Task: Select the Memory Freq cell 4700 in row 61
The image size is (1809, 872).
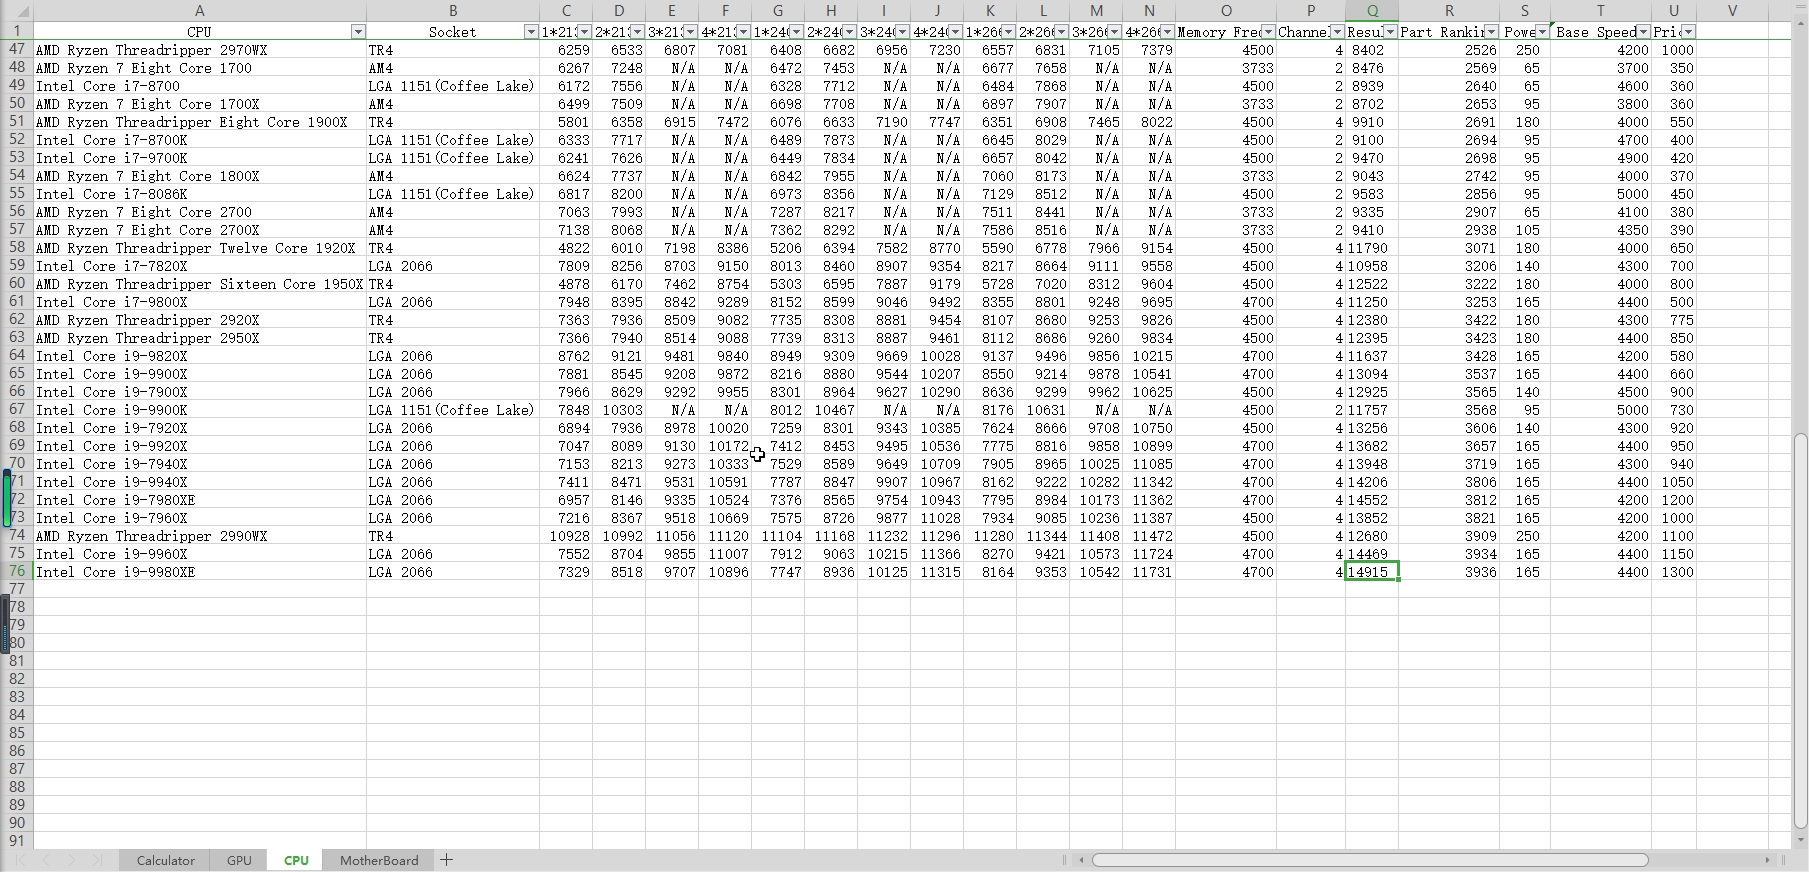Action: (x=1226, y=302)
